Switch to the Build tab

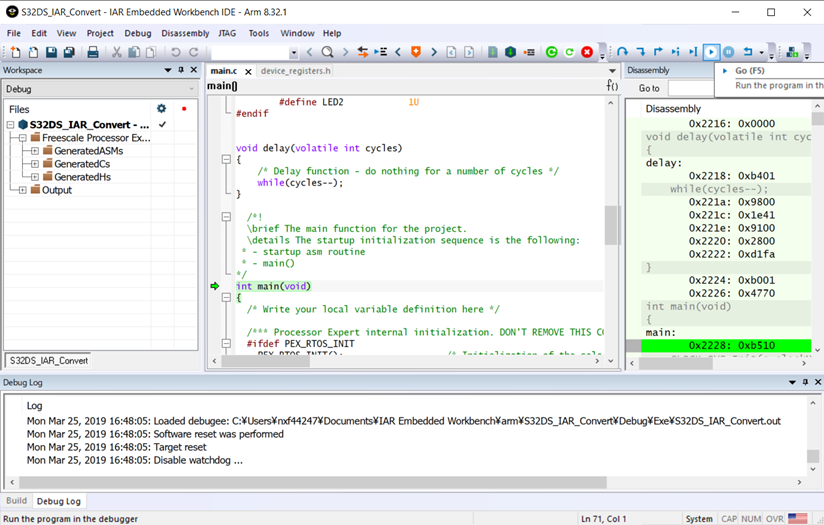[16, 500]
